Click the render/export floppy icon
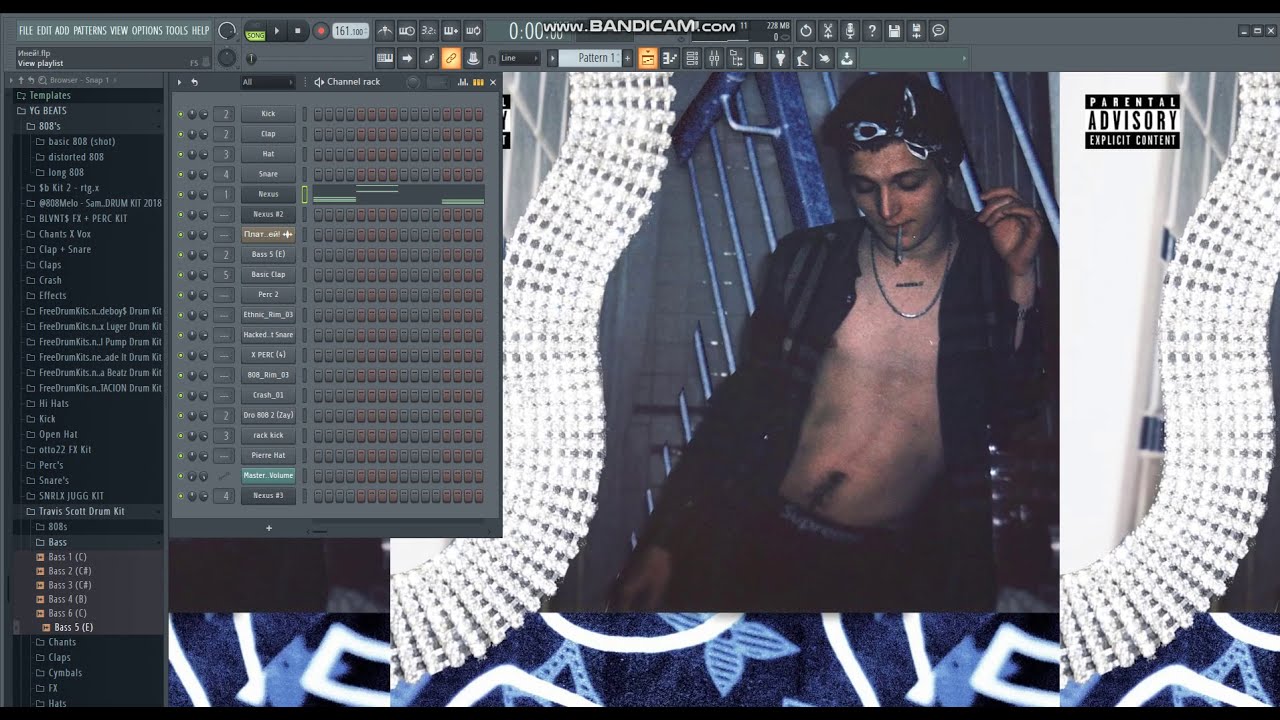 click(x=916, y=31)
